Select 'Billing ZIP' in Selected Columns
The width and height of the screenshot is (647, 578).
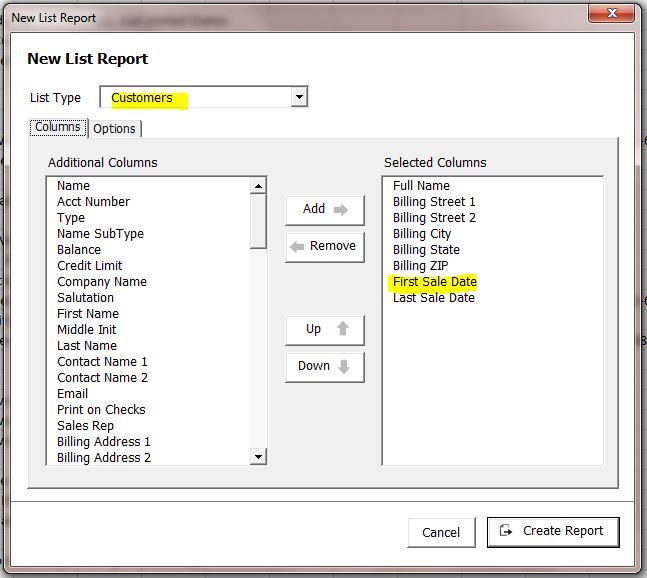420,266
